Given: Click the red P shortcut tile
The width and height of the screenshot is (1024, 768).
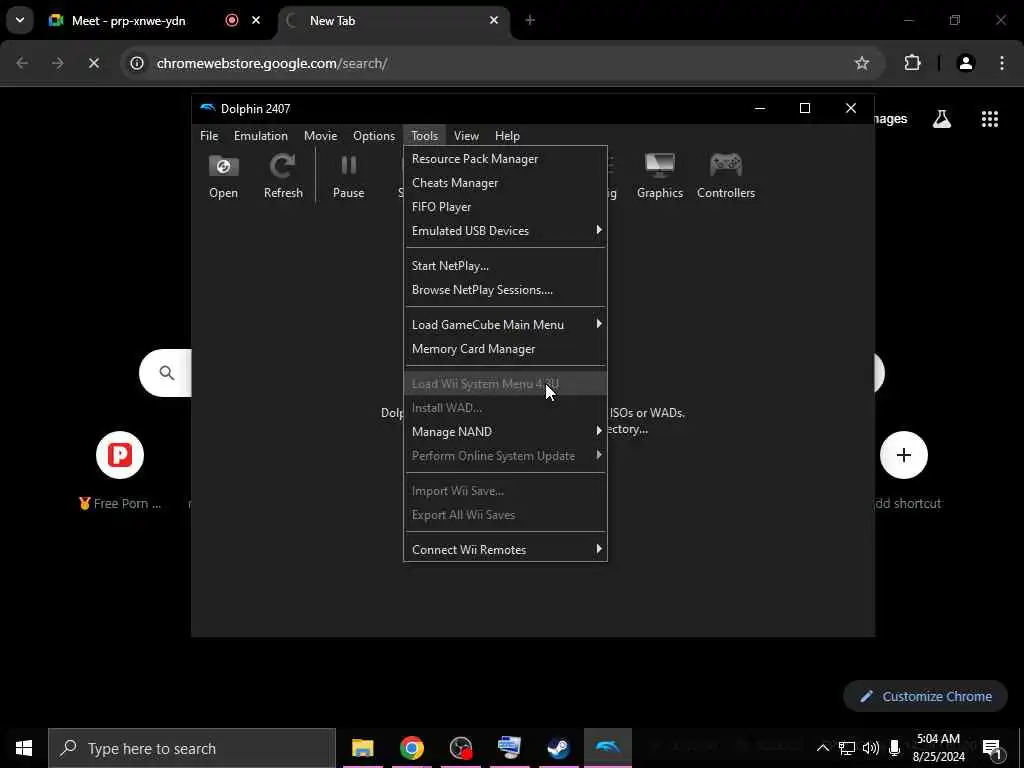Looking at the screenshot, I should coord(120,455).
